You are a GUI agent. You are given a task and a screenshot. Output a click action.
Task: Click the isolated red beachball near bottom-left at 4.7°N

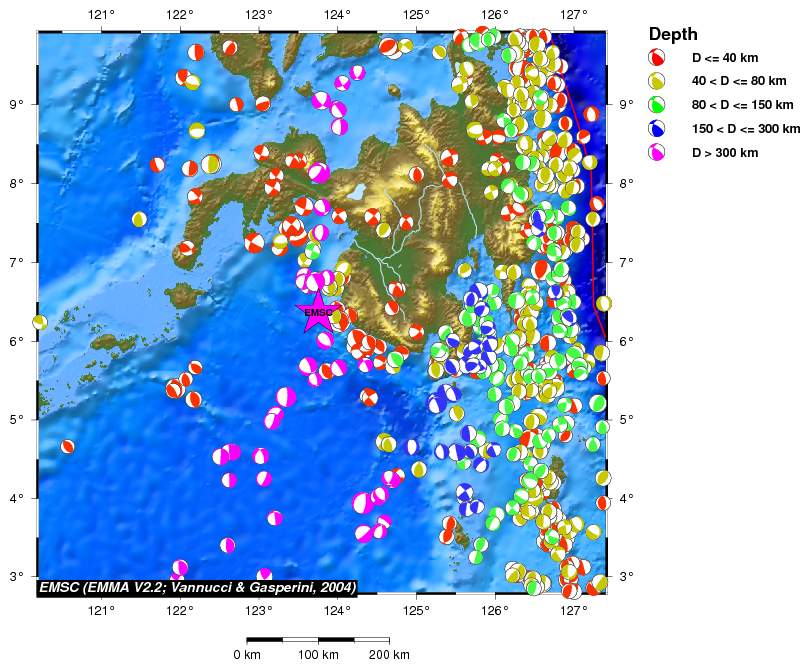click(67, 446)
